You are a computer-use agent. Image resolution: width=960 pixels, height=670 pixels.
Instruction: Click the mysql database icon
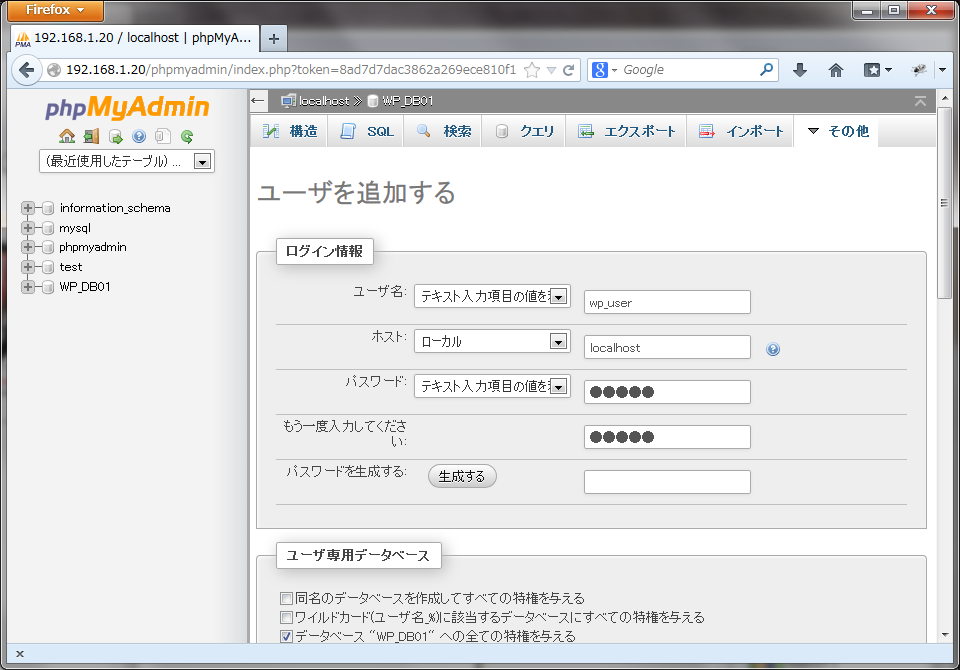(48, 228)
